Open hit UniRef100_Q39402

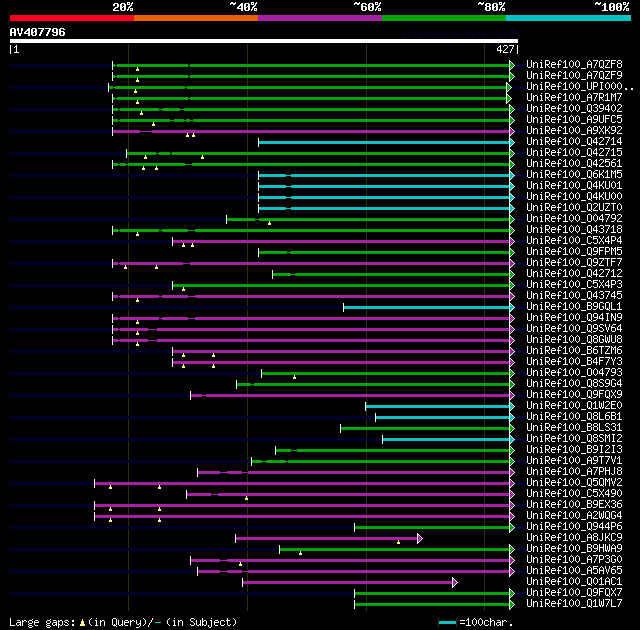tap(574, 109)
